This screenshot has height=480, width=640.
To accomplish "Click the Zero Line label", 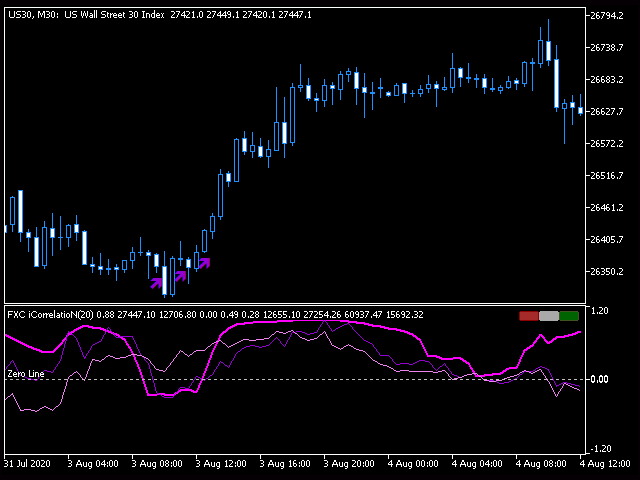I will (x=26, y=374).
